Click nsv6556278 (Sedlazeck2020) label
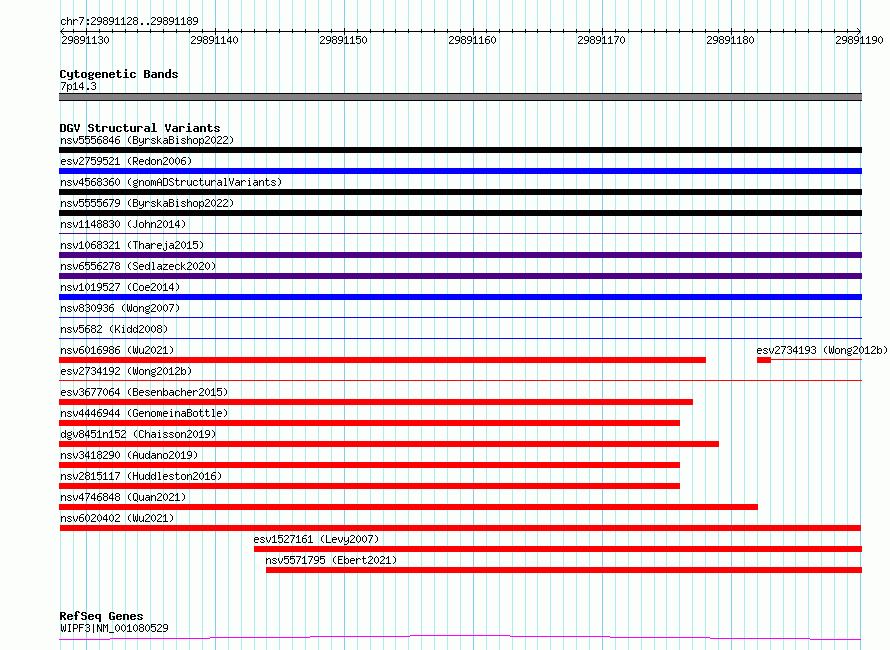The width and height of the screenshot is (890, 650). [138, 266]
